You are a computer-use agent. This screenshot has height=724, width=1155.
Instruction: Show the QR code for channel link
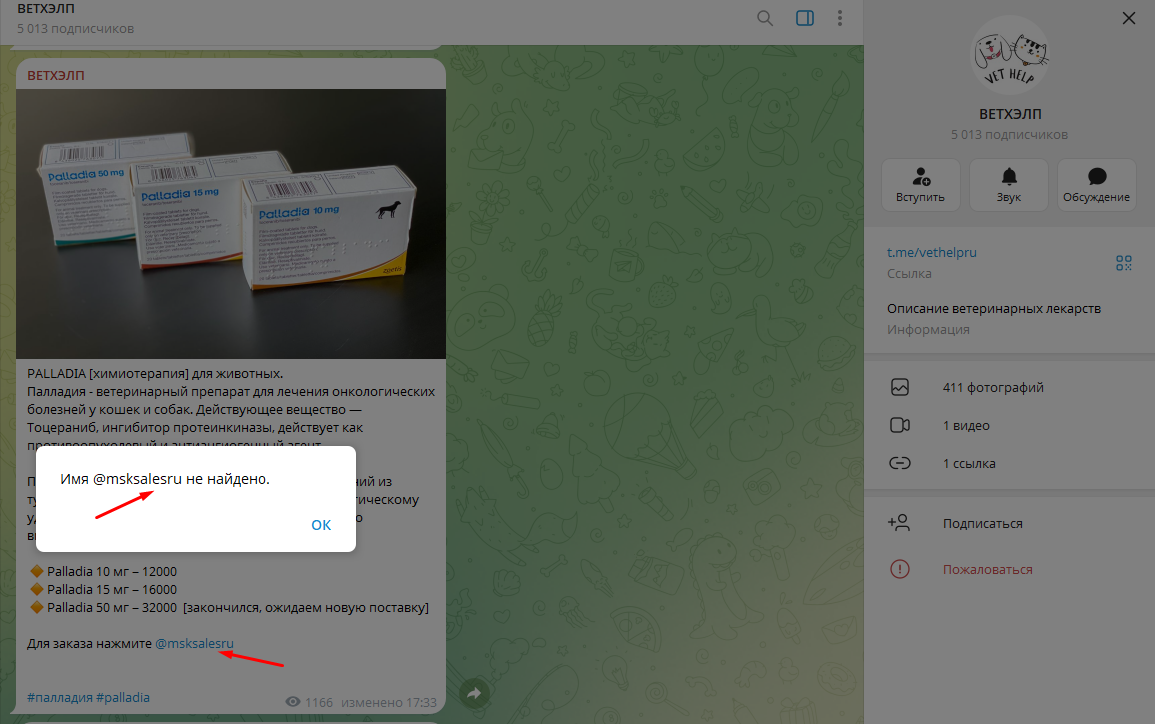click(1123, 263)
